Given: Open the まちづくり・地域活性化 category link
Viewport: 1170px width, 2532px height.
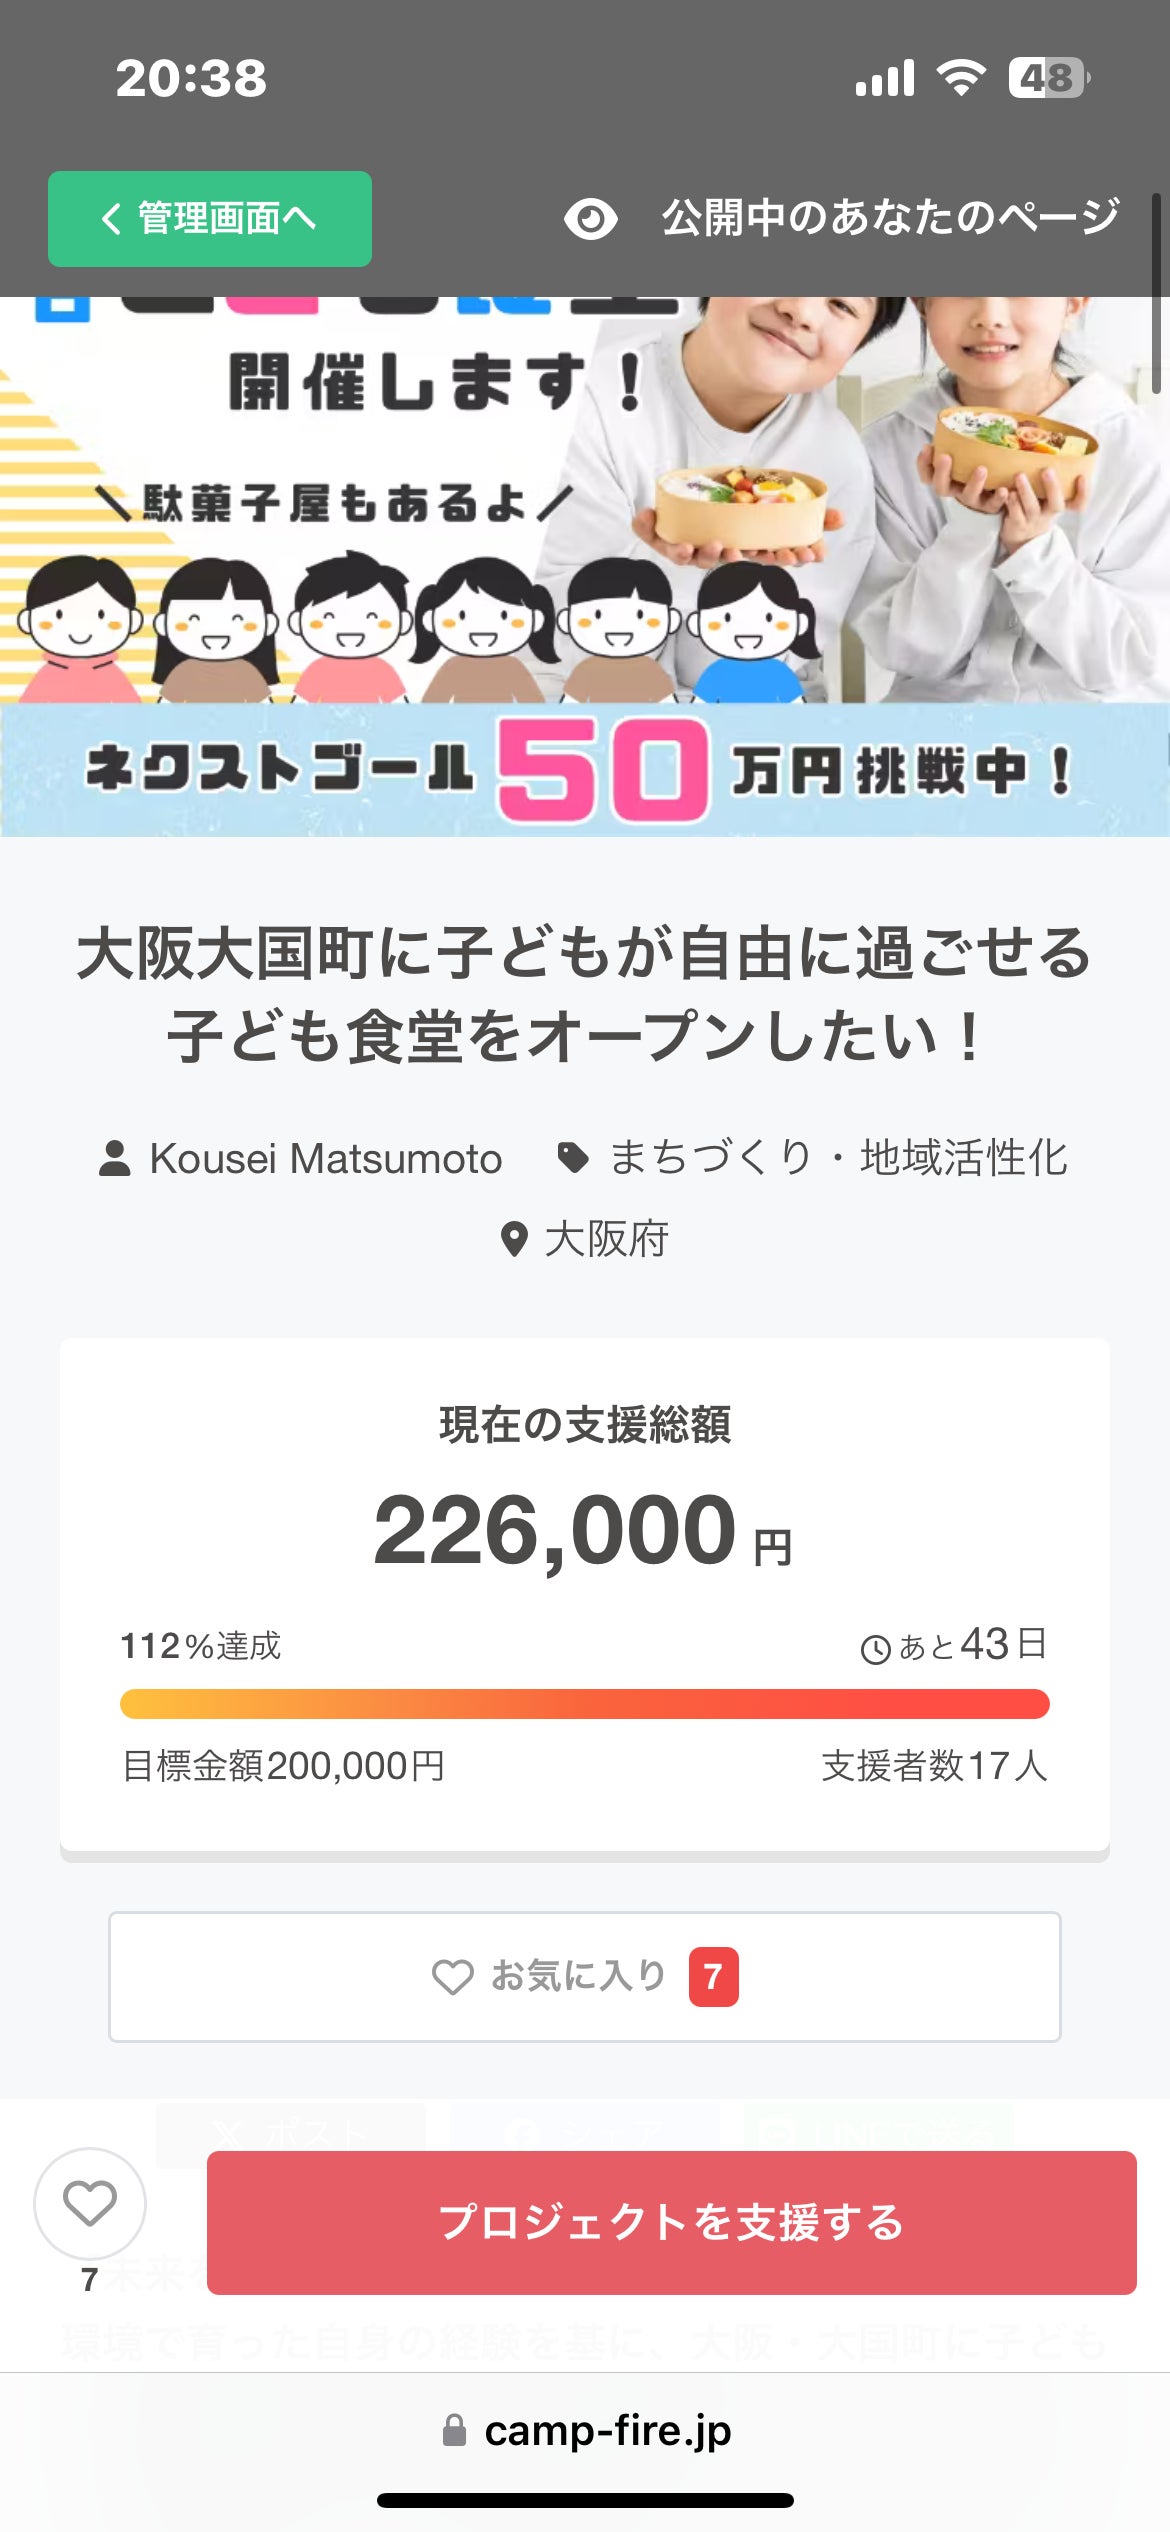Looking at the screenshot, I should [838, 1158].
